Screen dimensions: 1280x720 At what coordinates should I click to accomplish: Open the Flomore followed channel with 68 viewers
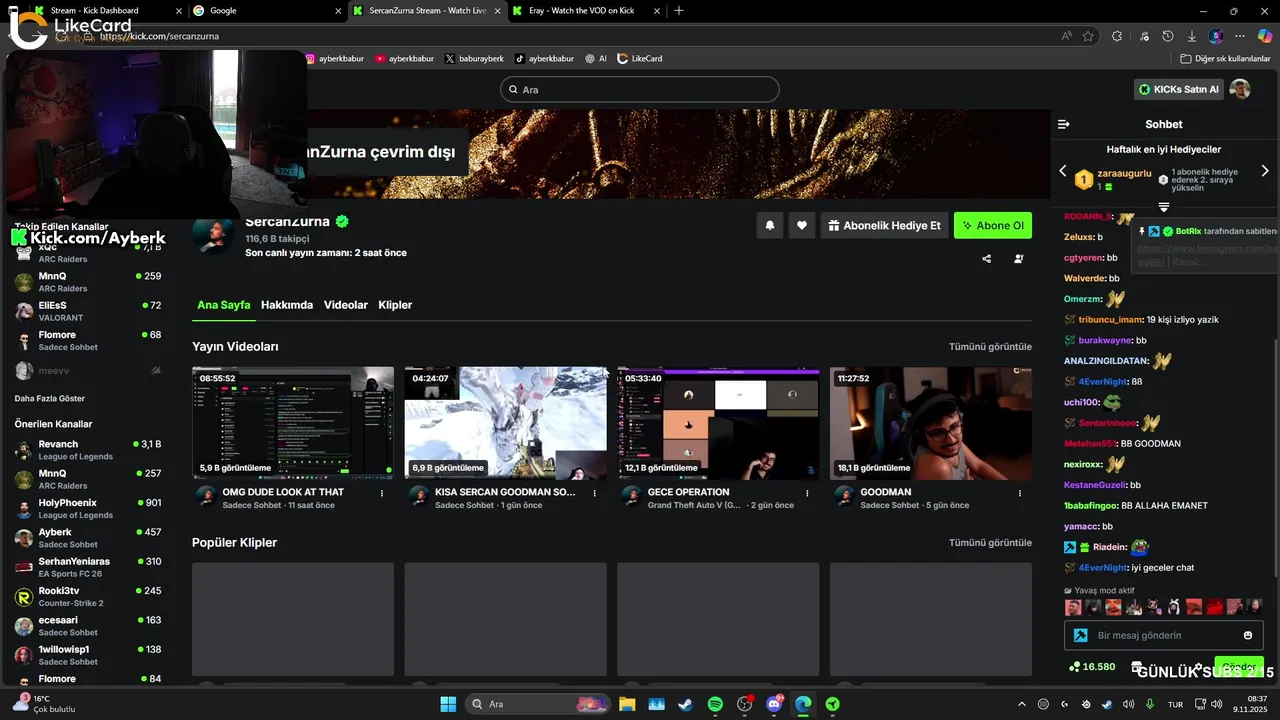(88, 341)
